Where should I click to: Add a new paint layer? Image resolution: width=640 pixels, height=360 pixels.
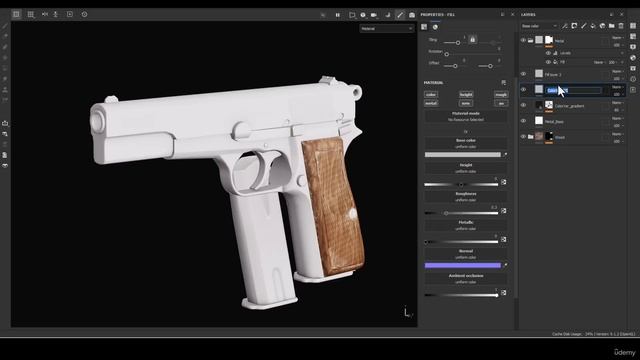coord(584,26)
